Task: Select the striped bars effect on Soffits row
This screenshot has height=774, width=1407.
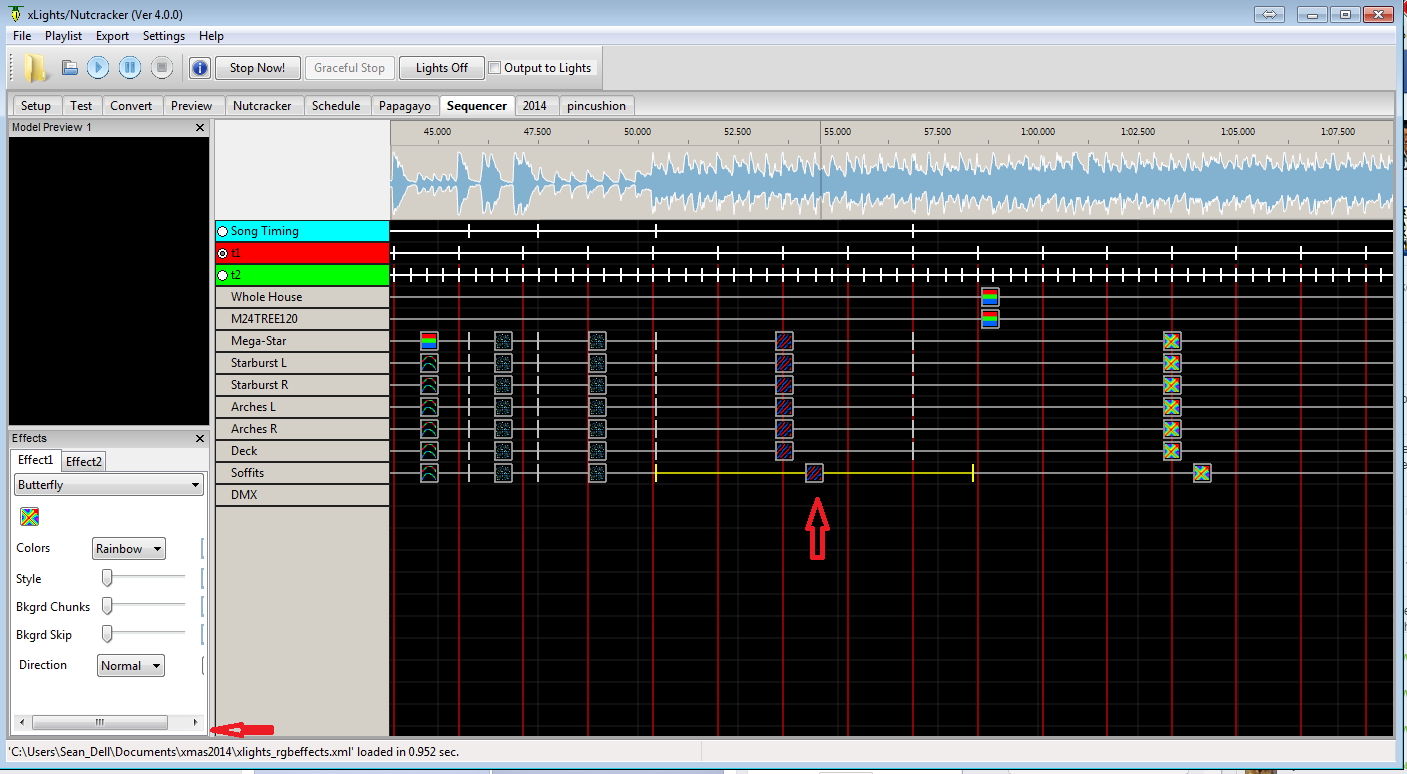Action: (x=815, y=473)
